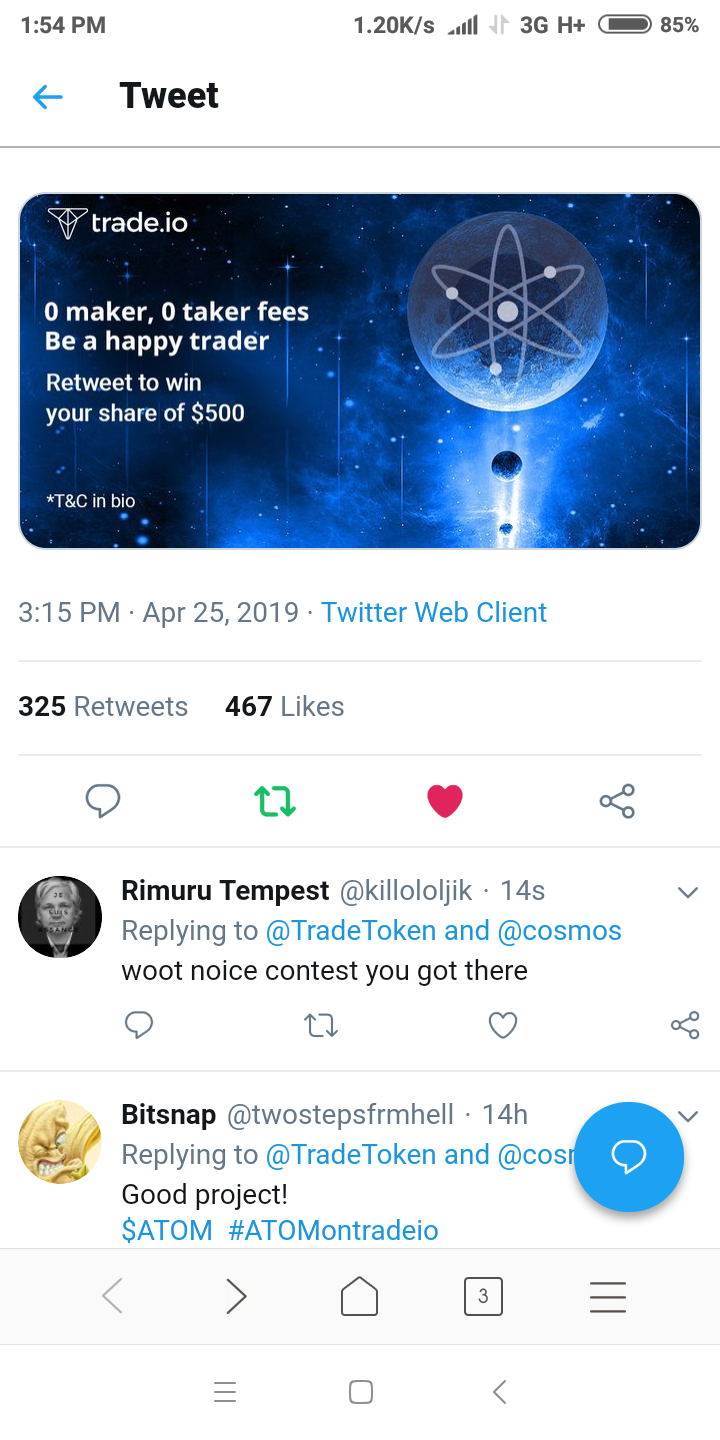
Task: Expand options chevron on Bitsnap's reply
Action: coord(687,1116)
